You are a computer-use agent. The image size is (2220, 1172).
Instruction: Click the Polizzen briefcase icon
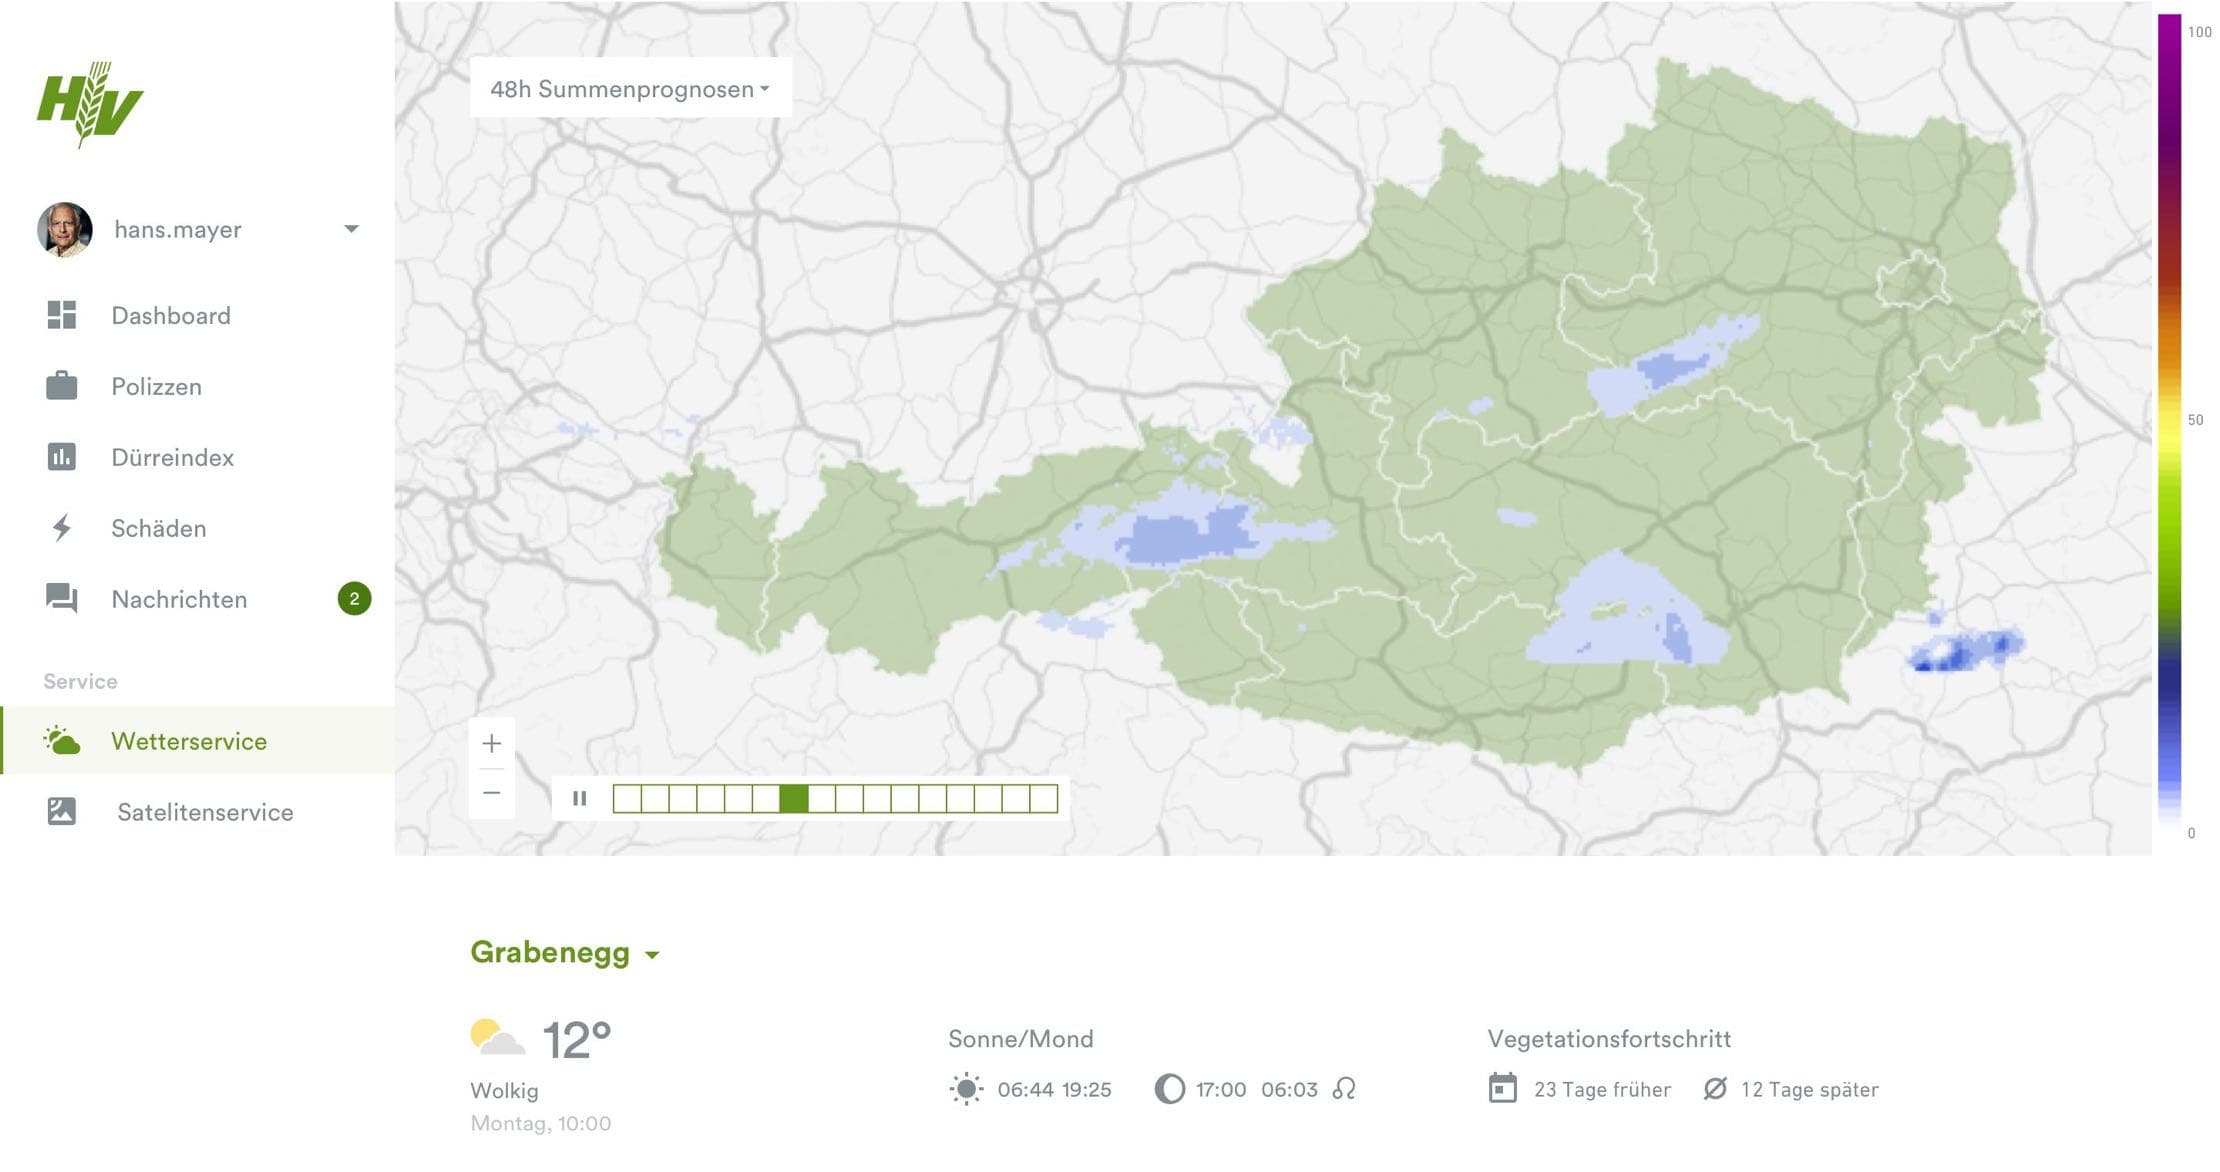tap(62, 386)
